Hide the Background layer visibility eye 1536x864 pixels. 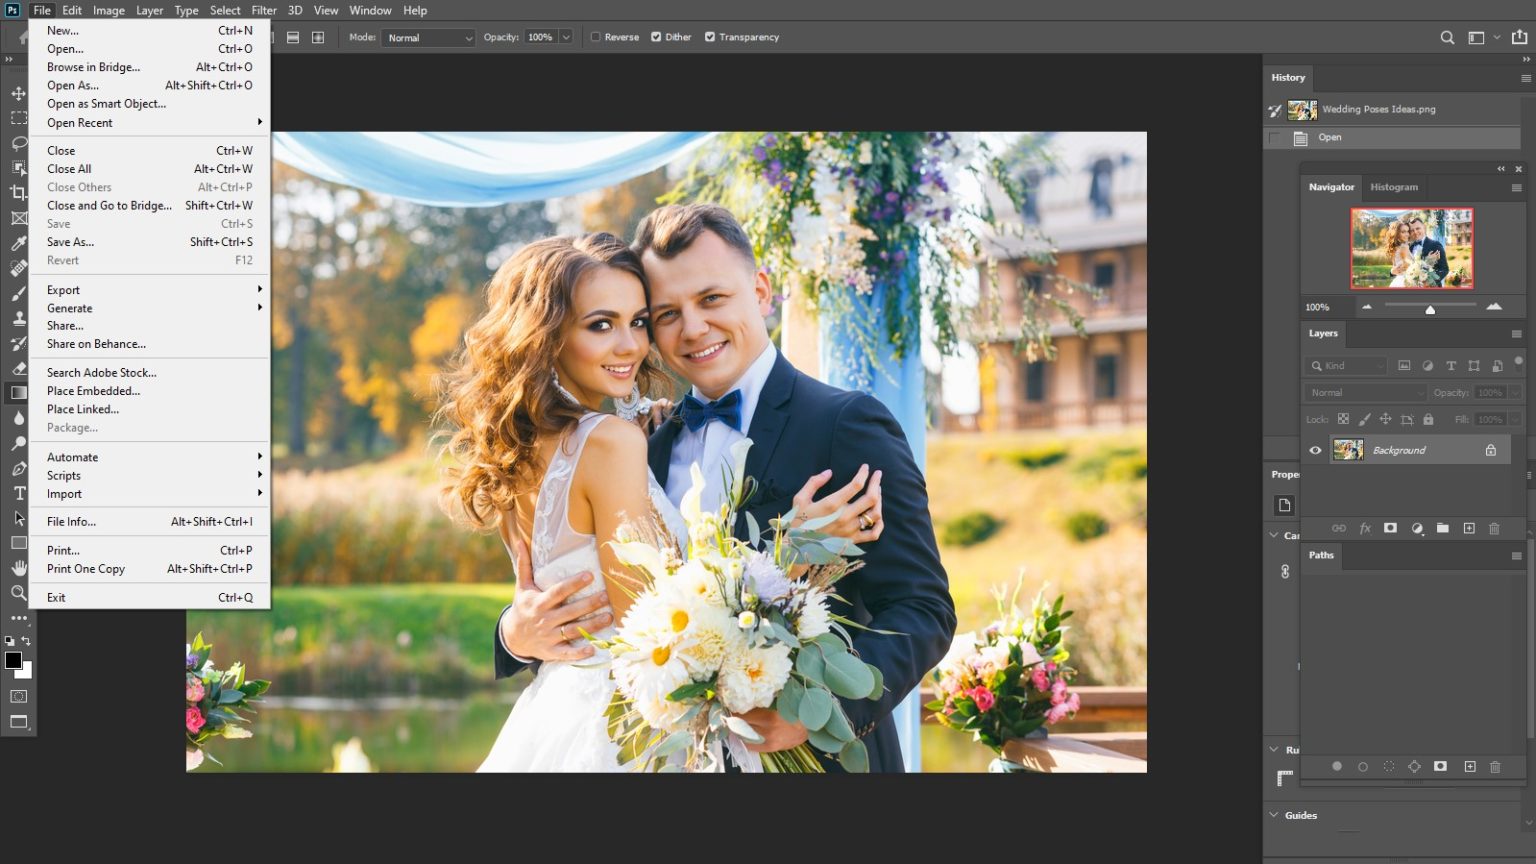pos(1315,450)
